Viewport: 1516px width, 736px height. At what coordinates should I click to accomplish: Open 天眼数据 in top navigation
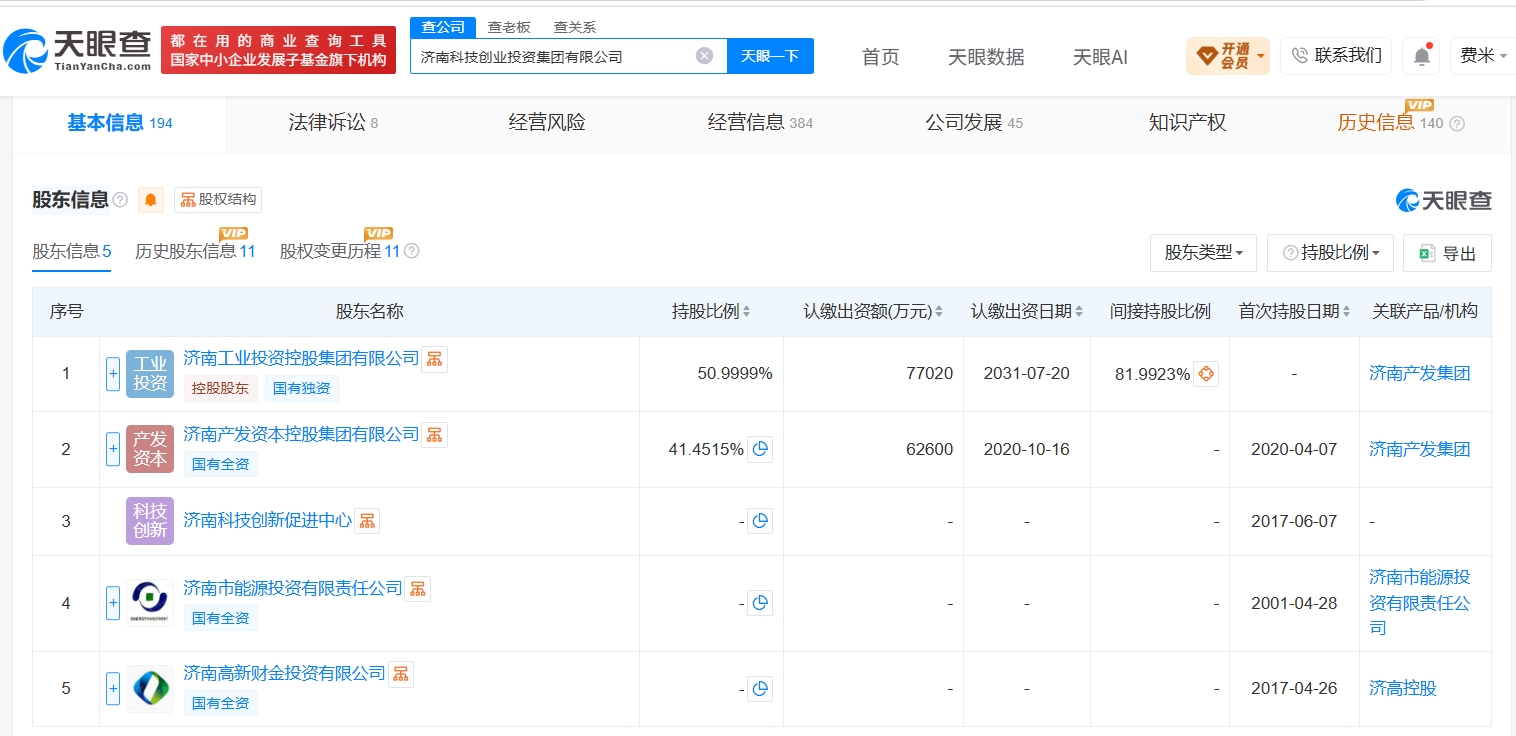[986, 57]
